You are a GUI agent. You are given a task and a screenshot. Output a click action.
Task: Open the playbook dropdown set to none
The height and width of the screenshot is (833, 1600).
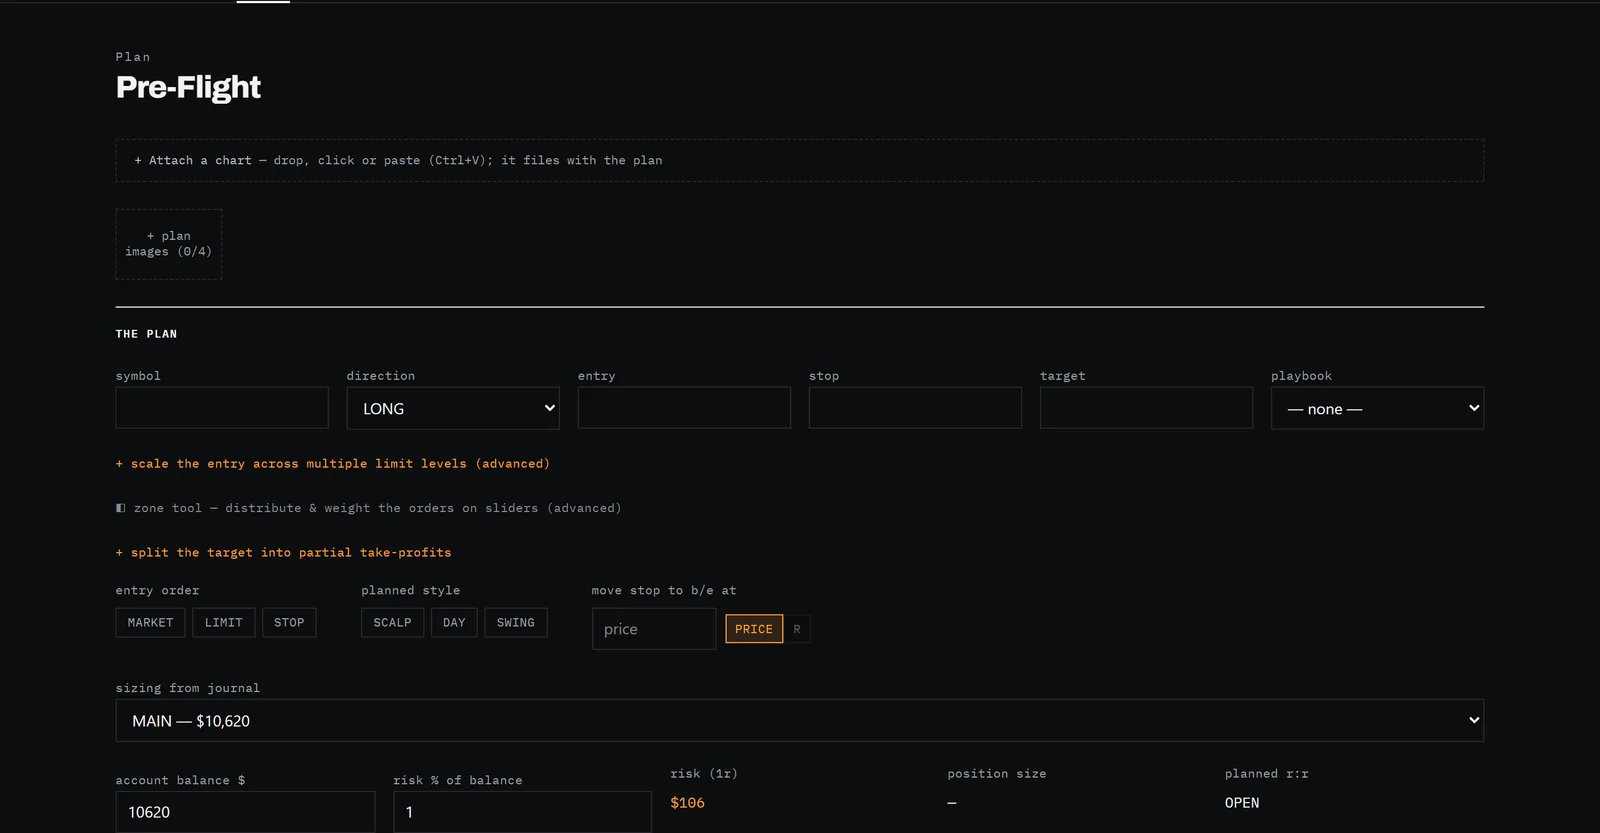coord(1377,408)
